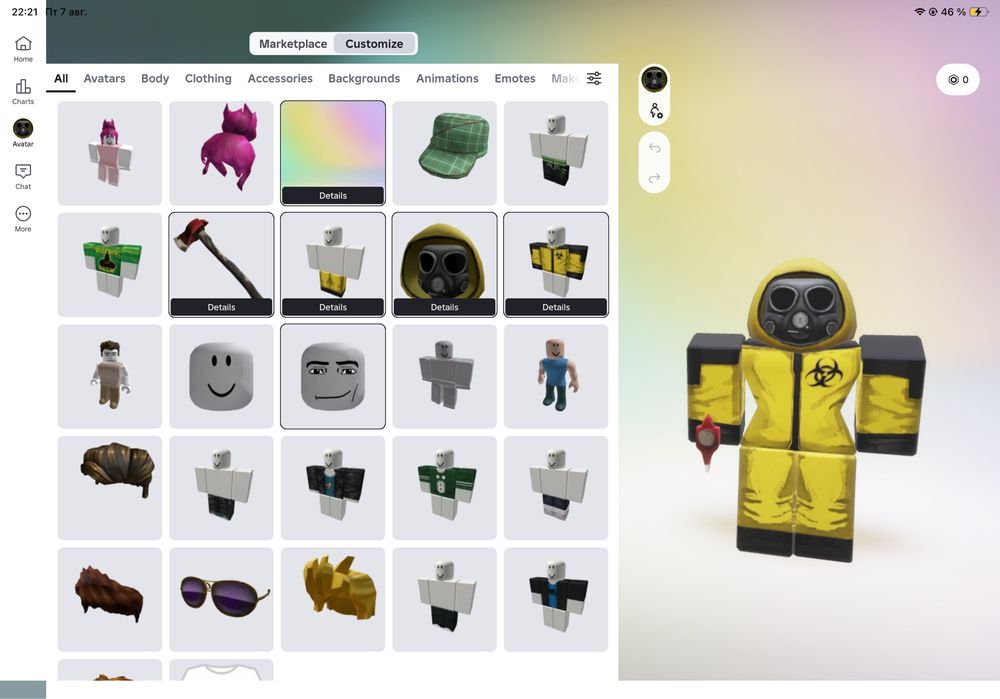The width and height of the screenshot is (1000, 699).
Task: Select the Avatar sidebar icon
Action: coord(23,133)
